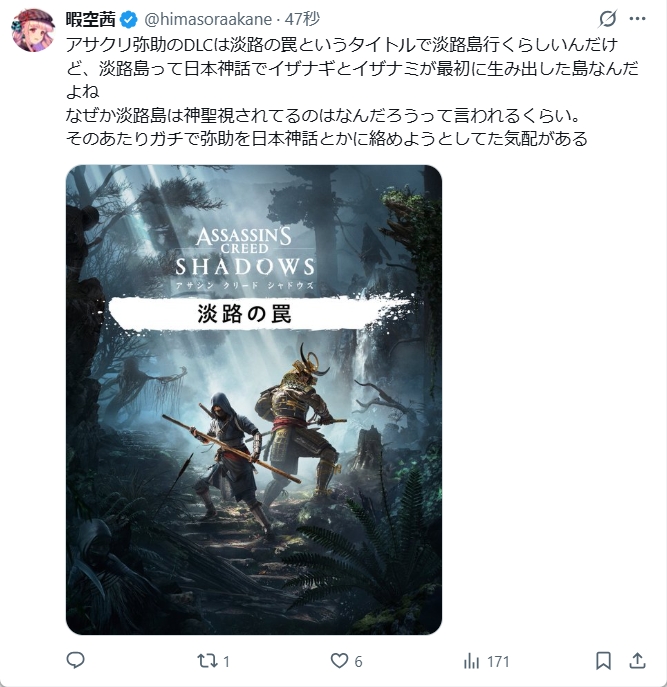667x687 pixels.
Task: Click the like count of 6
Action: tap(358, 661)
